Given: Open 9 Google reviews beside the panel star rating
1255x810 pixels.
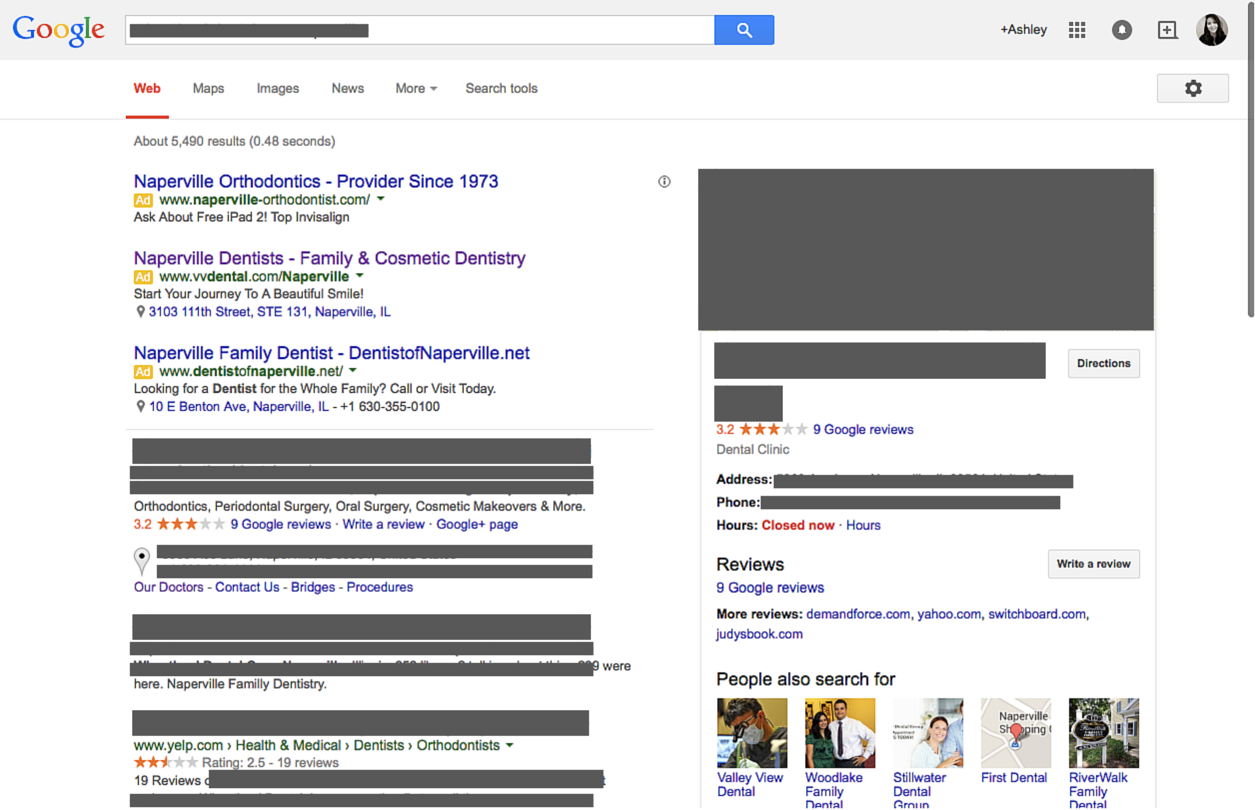Looking at the screenshot, I should click(863, 430).
